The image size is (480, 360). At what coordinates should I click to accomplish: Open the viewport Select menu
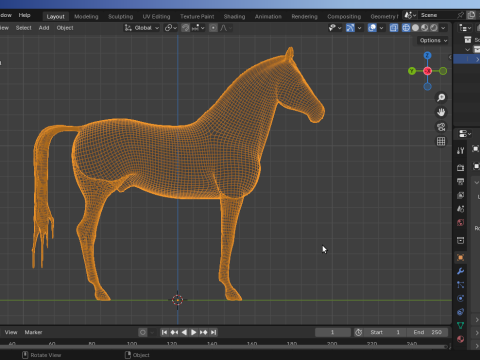pos(23,28)
